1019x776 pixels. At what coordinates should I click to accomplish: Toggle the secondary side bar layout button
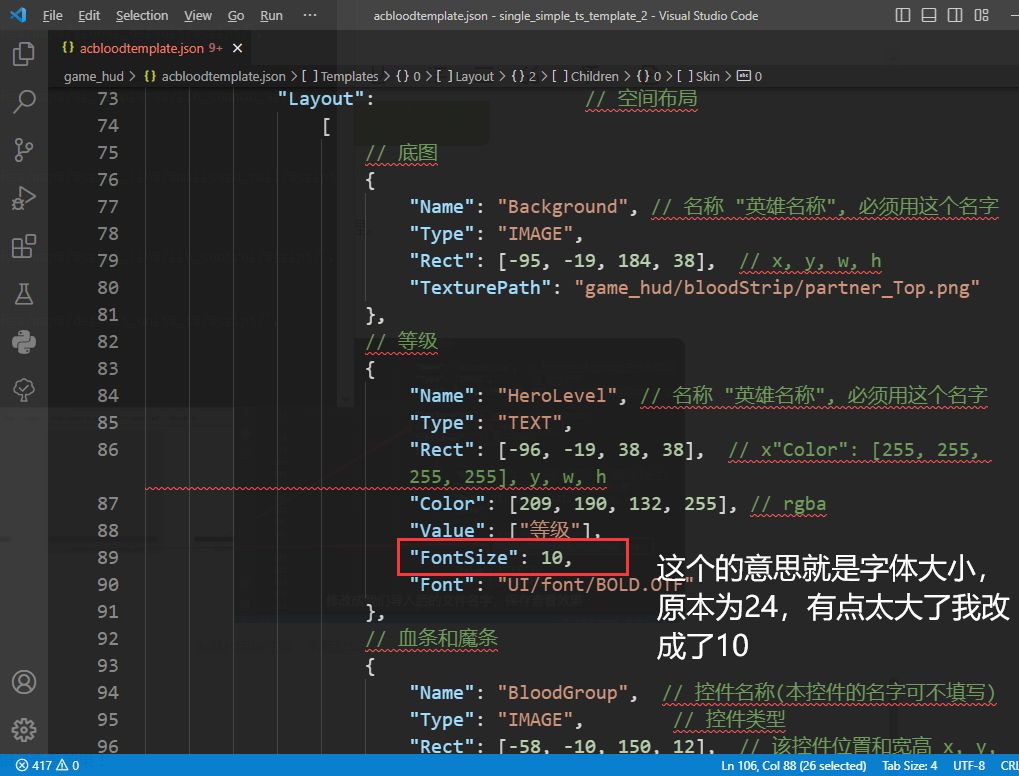pos(955,15)
